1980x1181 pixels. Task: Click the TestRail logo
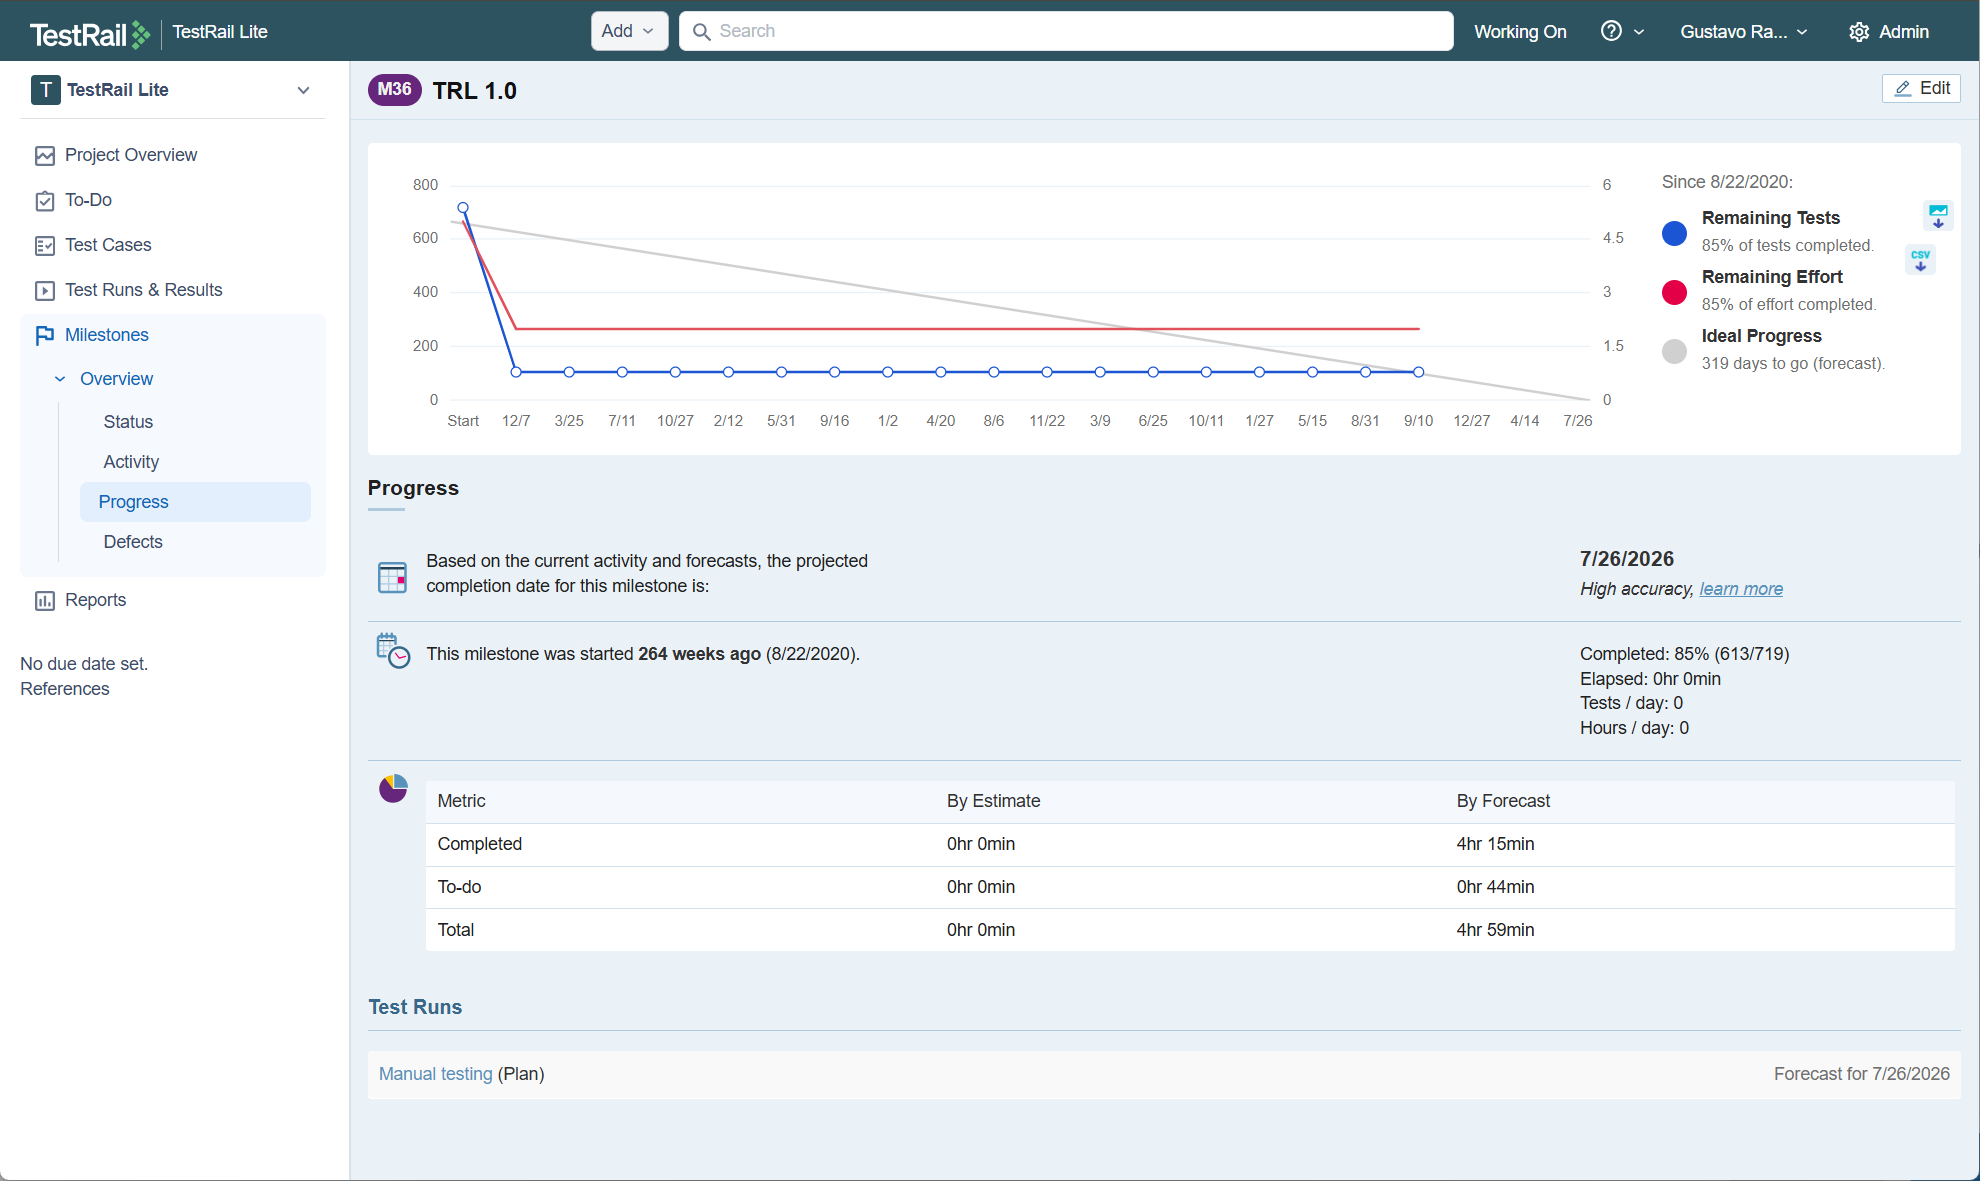click(x=89, y=33)
